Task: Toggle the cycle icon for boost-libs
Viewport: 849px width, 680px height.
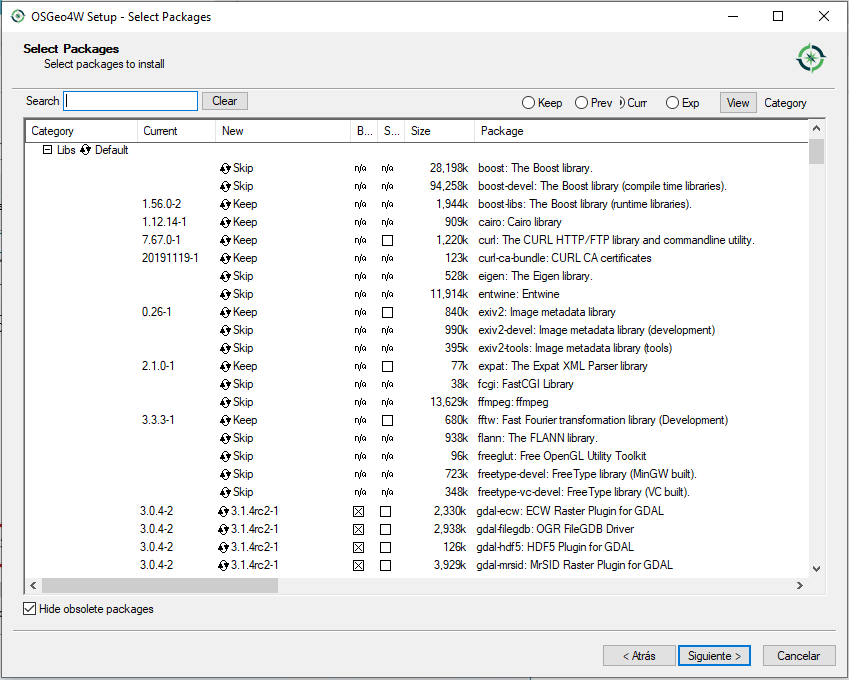Action: pyautogui.click(x=225, y=205)
